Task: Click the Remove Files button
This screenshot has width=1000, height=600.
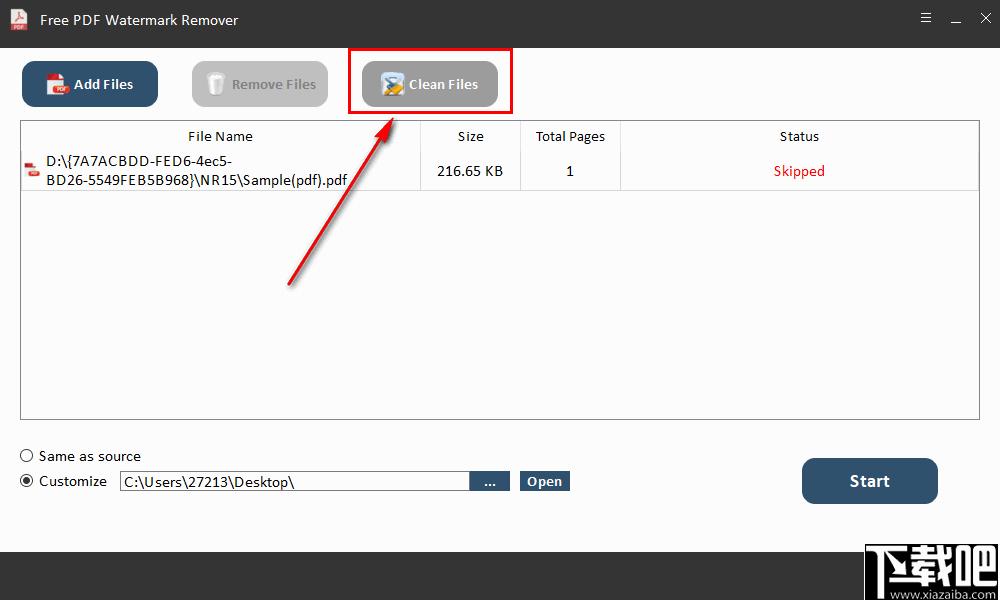Action: click(260, 84)
